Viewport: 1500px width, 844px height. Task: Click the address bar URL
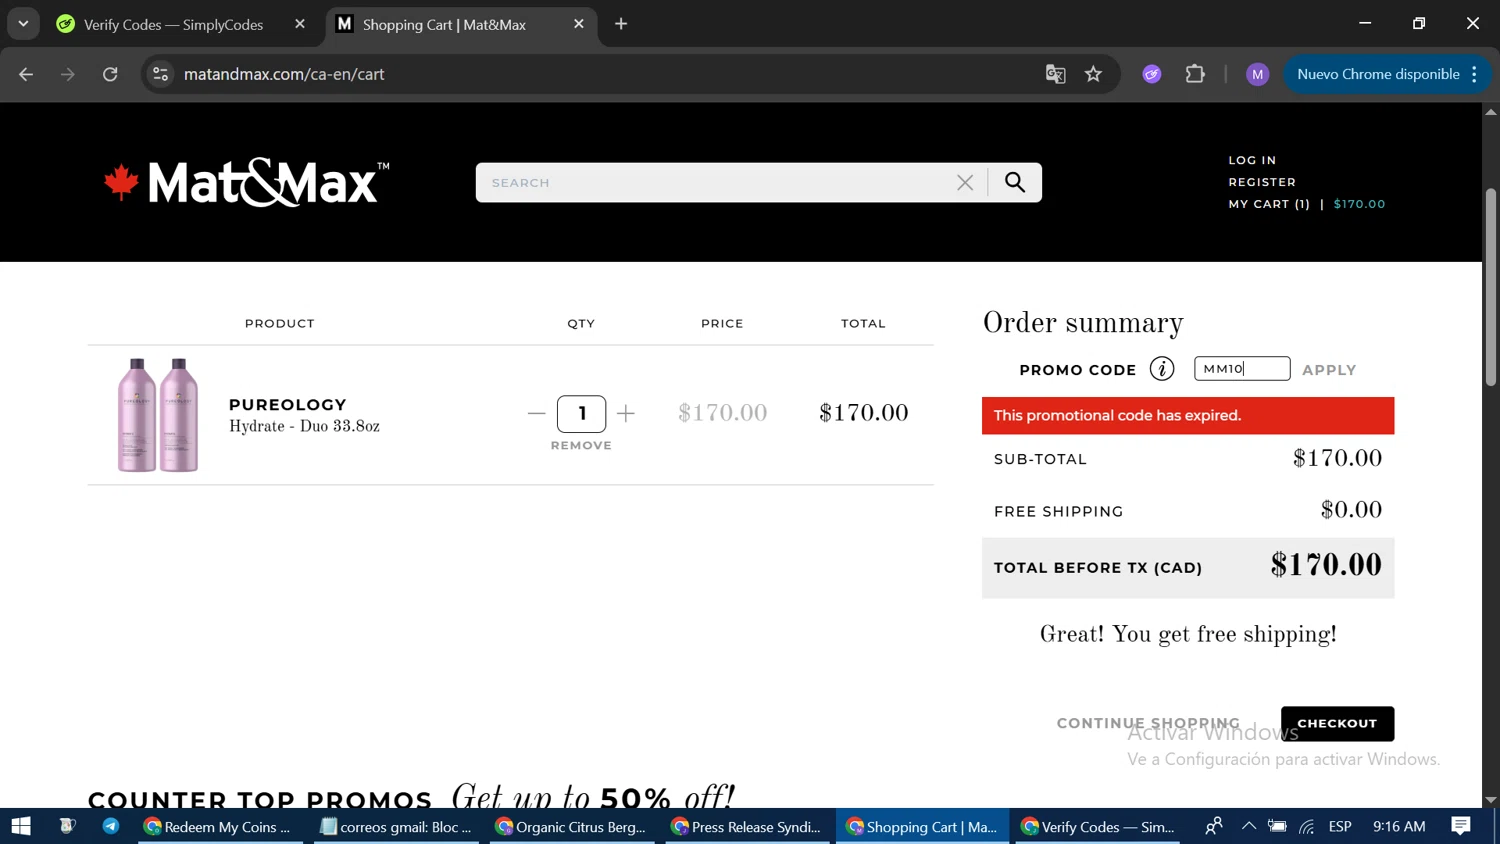pyautogui.click(x=284, y=74)
